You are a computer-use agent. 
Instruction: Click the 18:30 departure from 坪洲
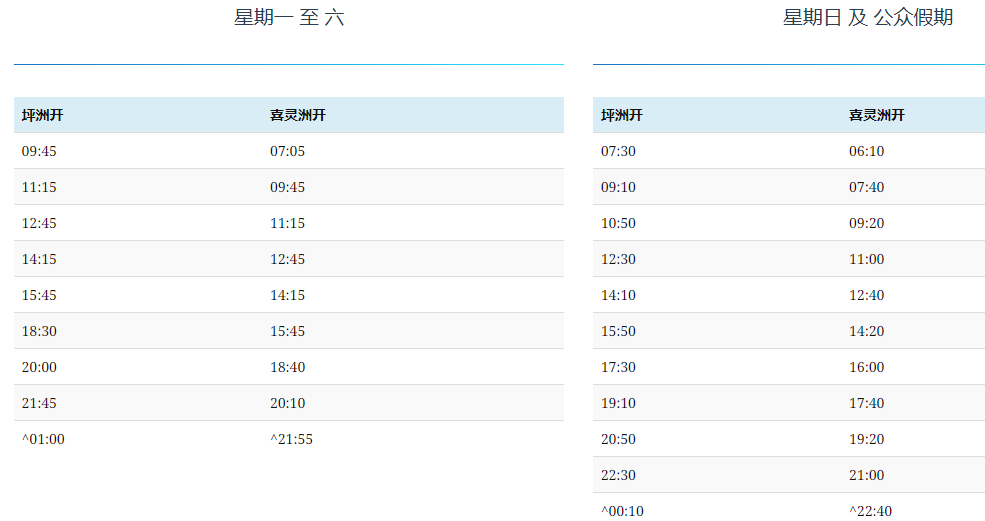point(39,331)
